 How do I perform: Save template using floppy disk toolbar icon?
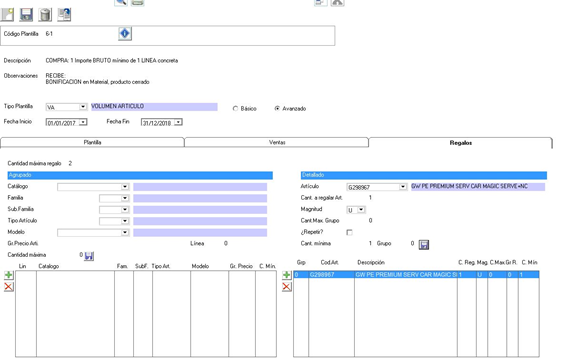[26, 14]
